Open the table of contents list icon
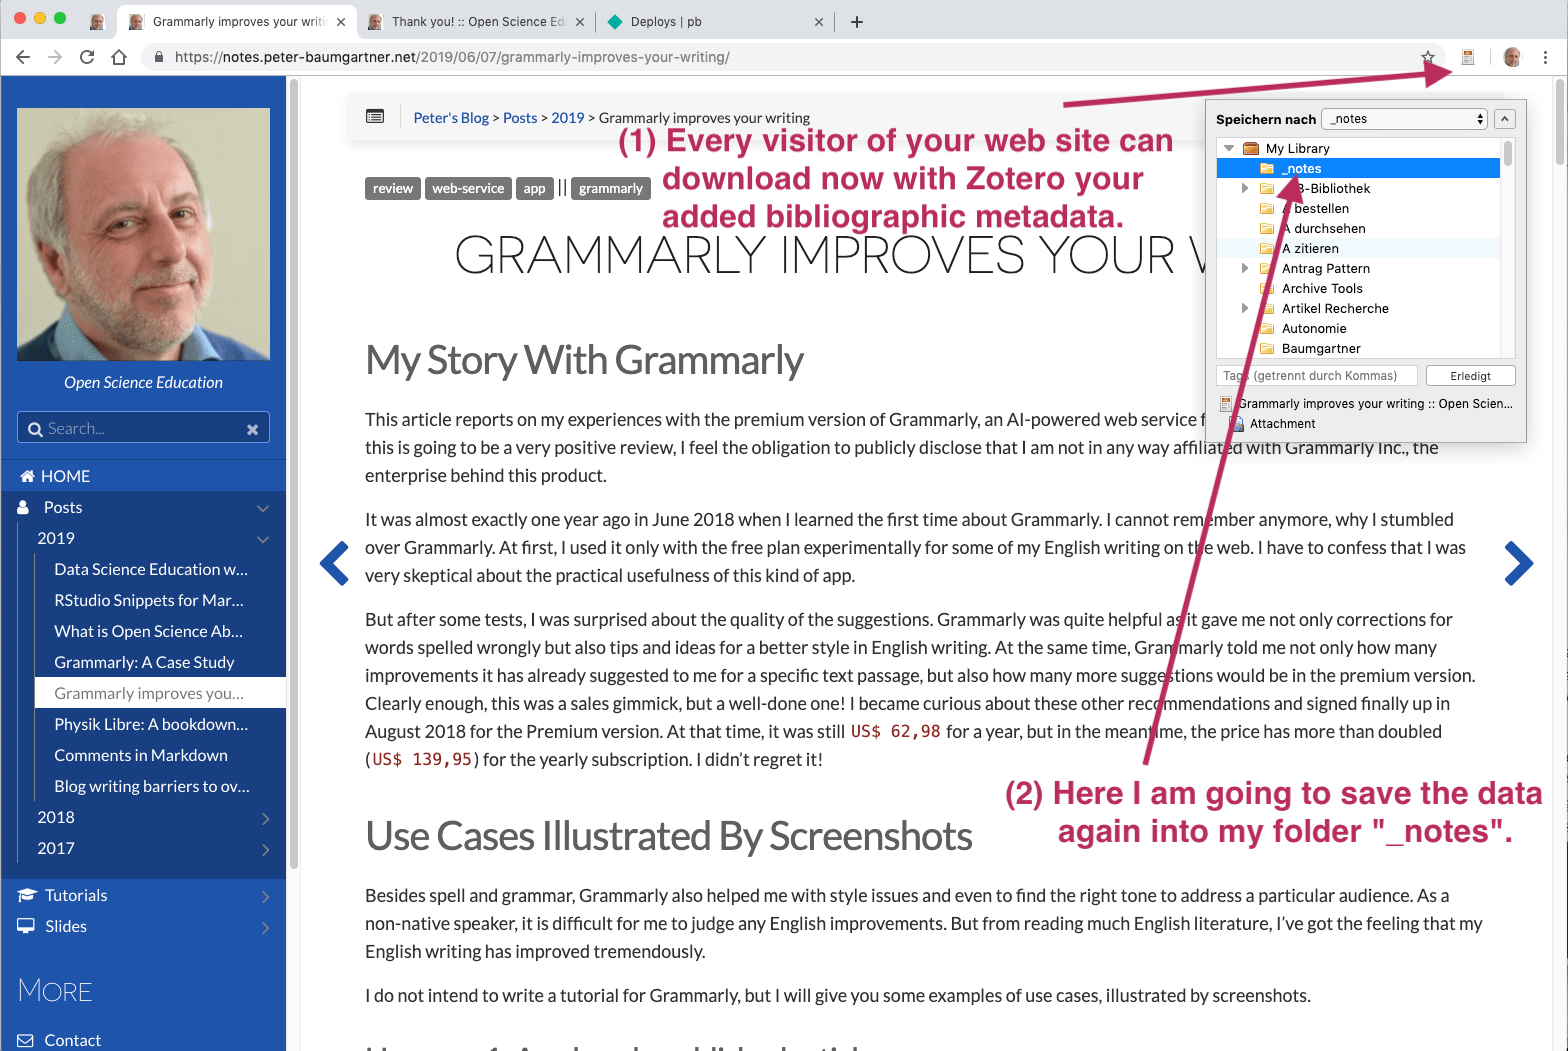Image resolution: width=1568 pixels, height=1051 pixels. pos(375,117)
